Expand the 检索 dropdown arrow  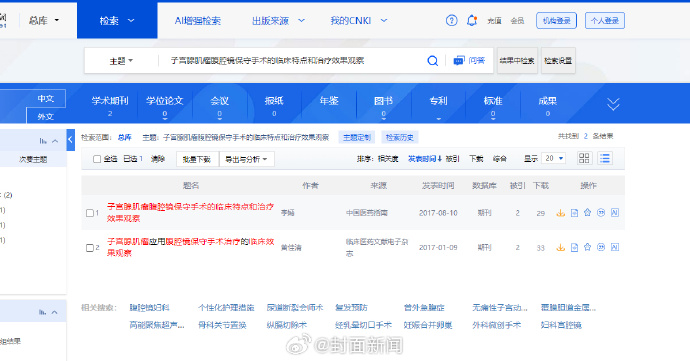point(131,21)
